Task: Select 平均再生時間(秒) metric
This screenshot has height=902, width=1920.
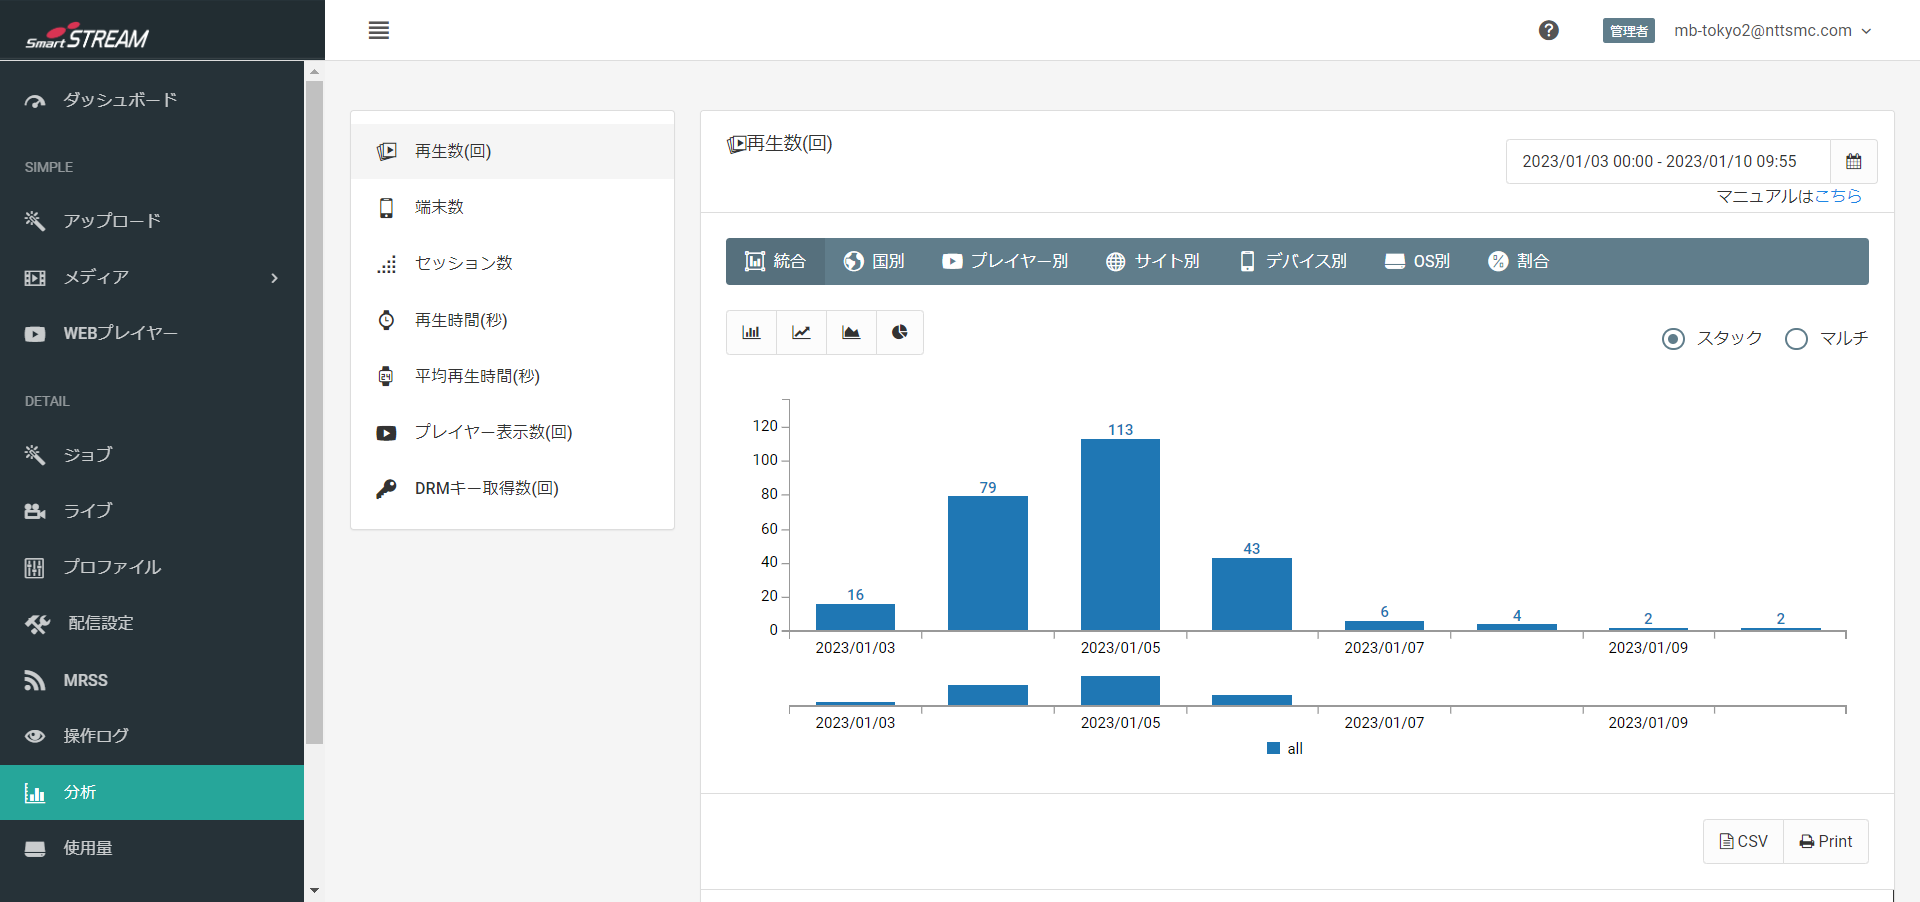Action: pos(512,376)
